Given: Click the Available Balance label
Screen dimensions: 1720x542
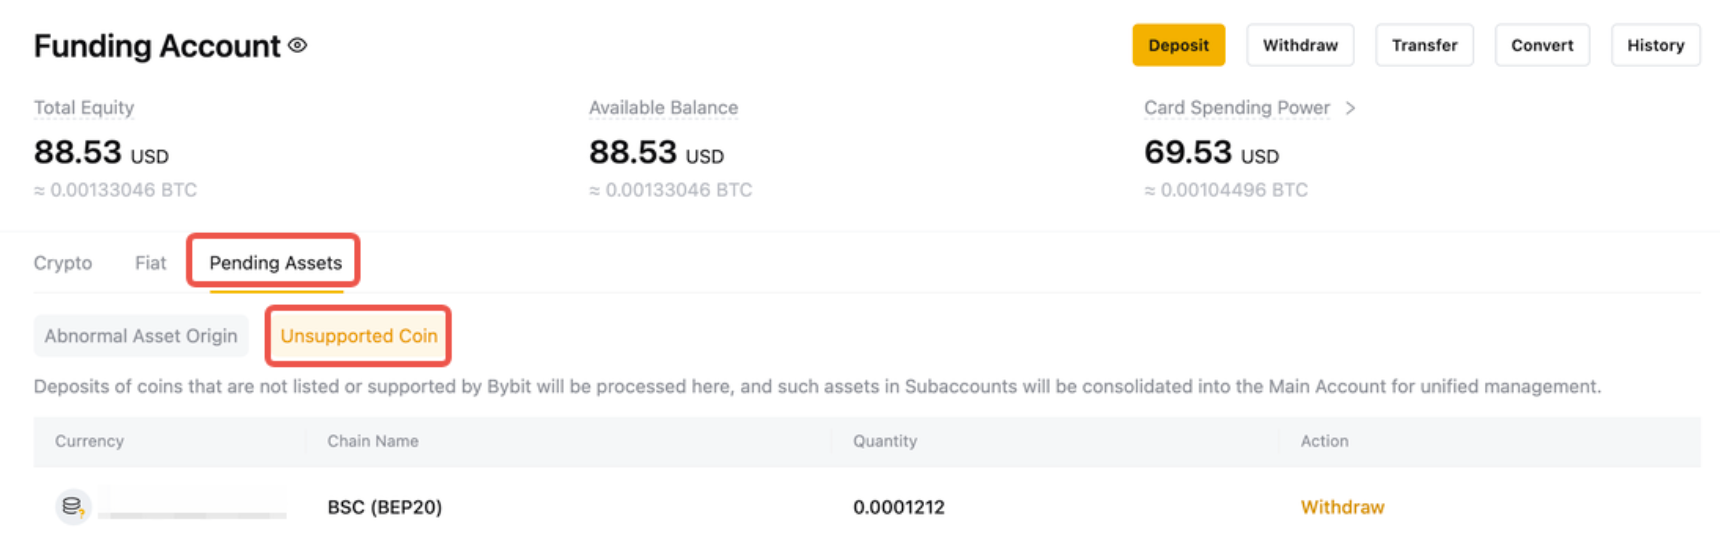Looking at the screenshot, I should [663, 108].
